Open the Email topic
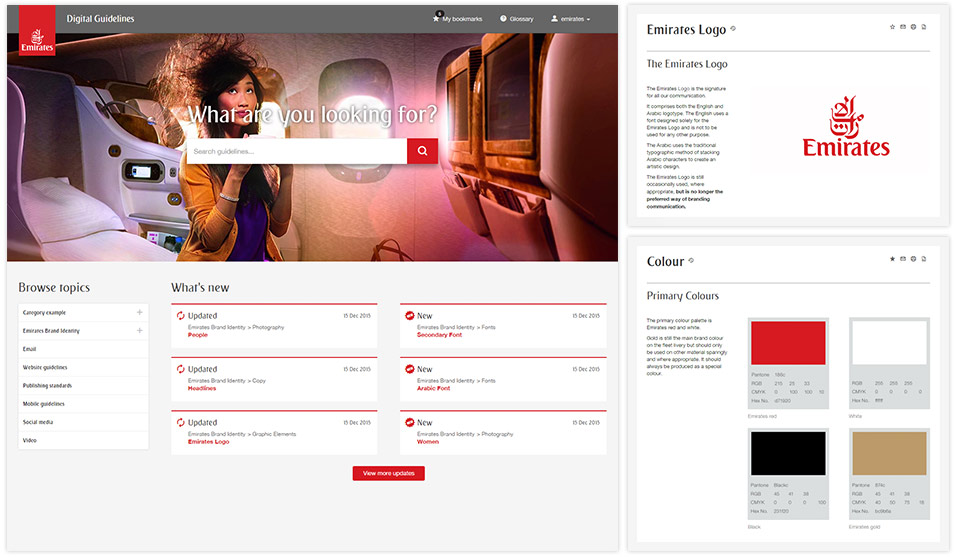 83,349
